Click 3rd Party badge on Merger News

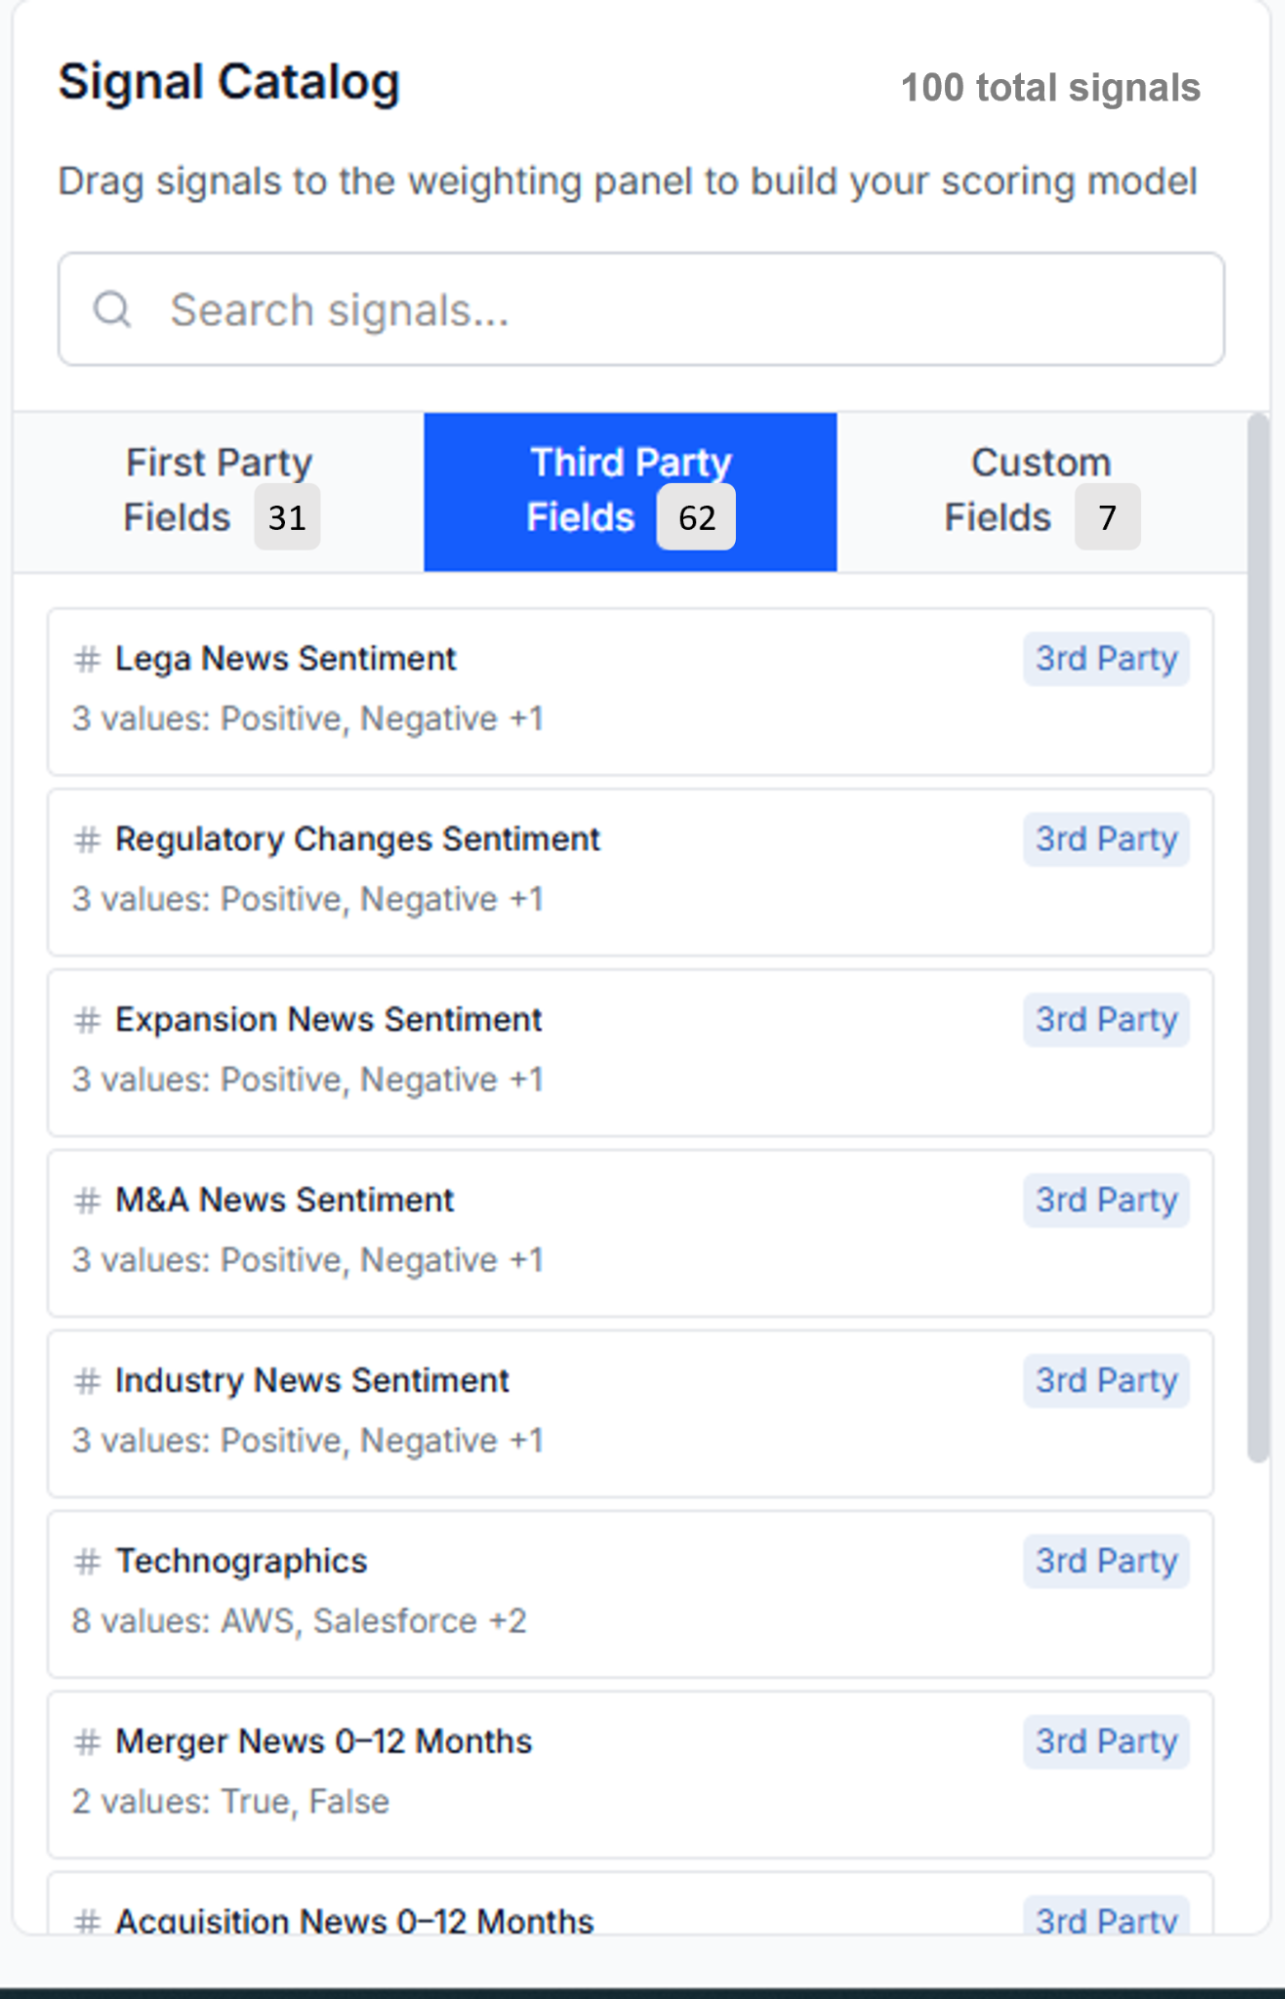click(x=1106, y=1742)
